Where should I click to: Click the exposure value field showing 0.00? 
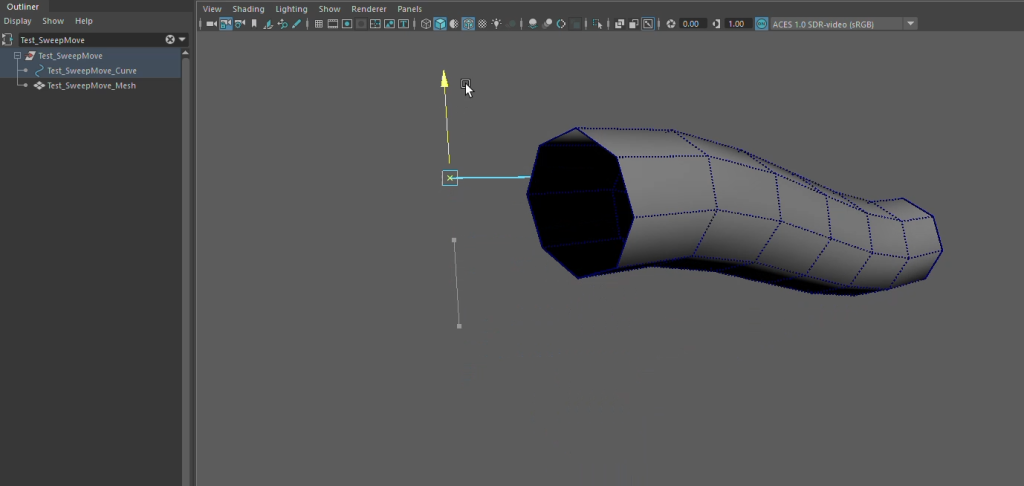[691, 23]
